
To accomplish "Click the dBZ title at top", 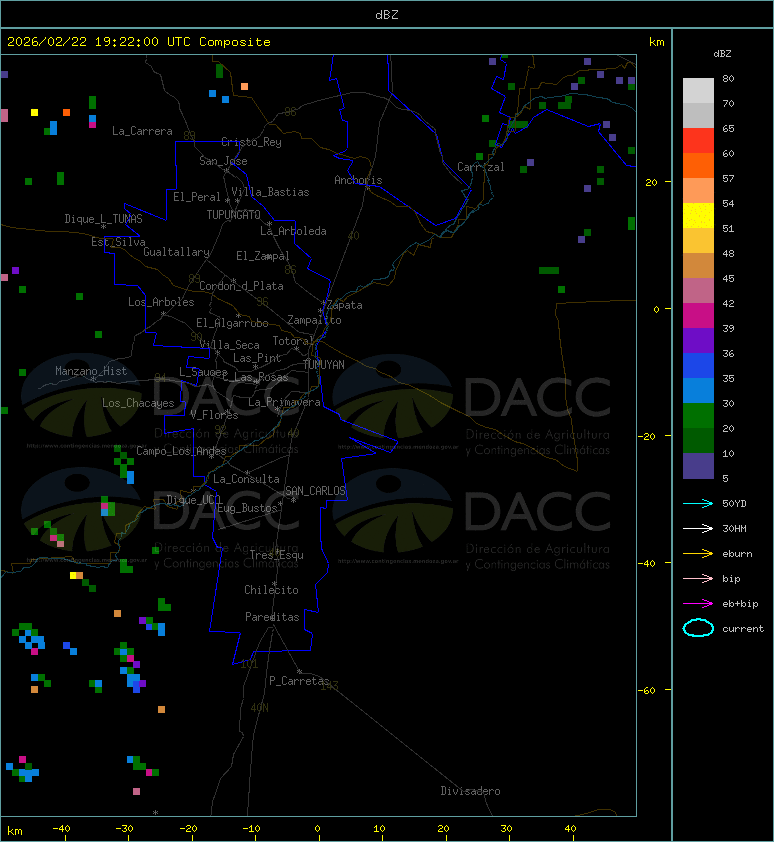I will coord(387,14).
